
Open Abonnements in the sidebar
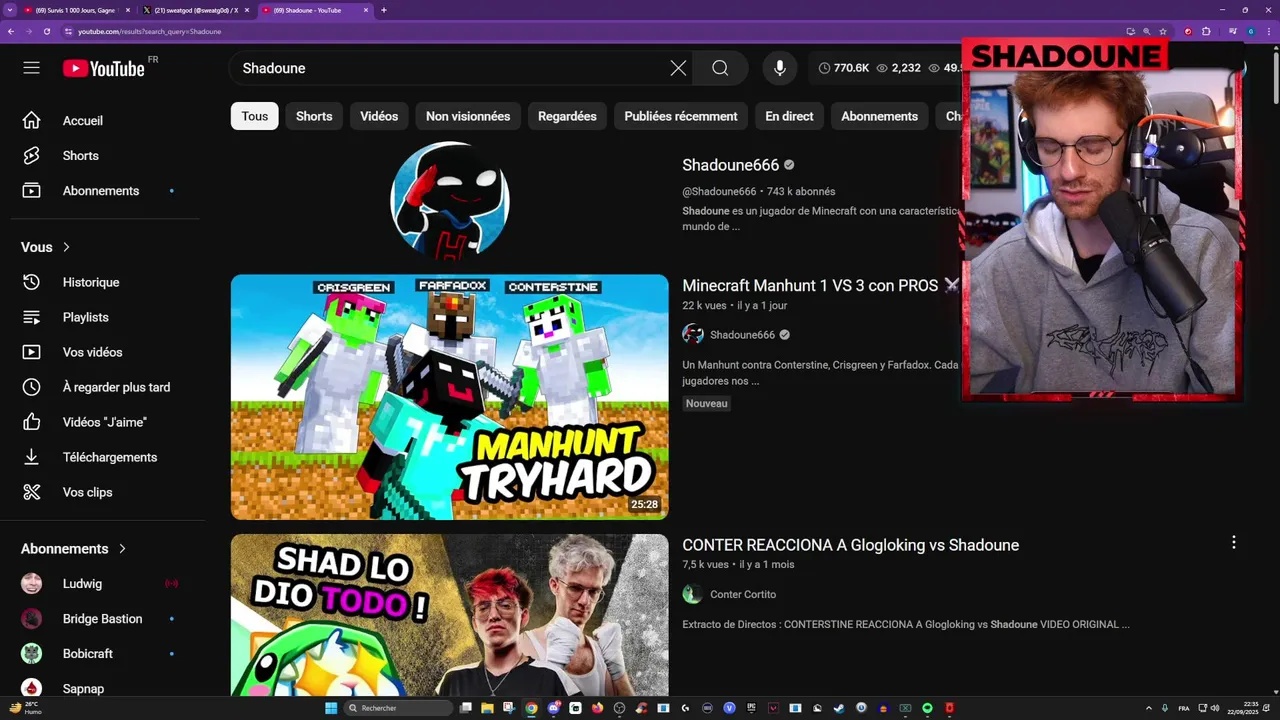point(100,190)
